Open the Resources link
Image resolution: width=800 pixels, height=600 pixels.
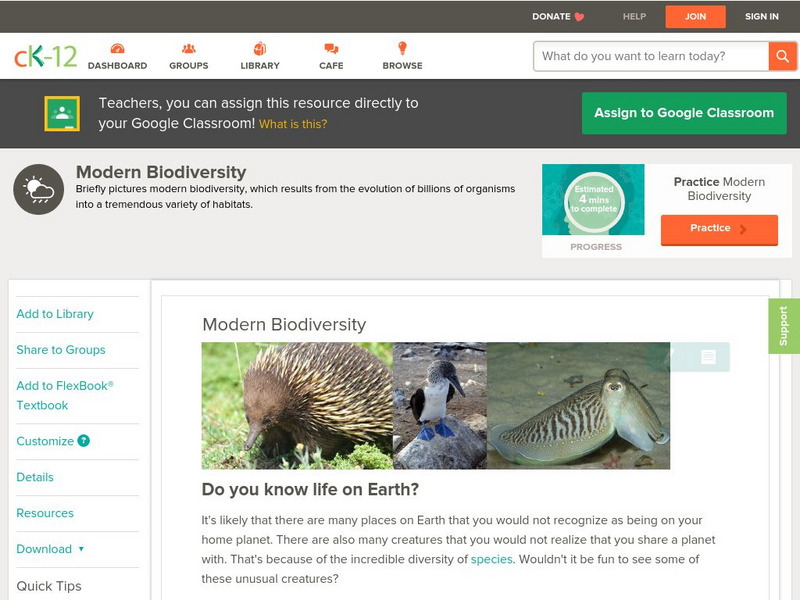coord(45,513)
